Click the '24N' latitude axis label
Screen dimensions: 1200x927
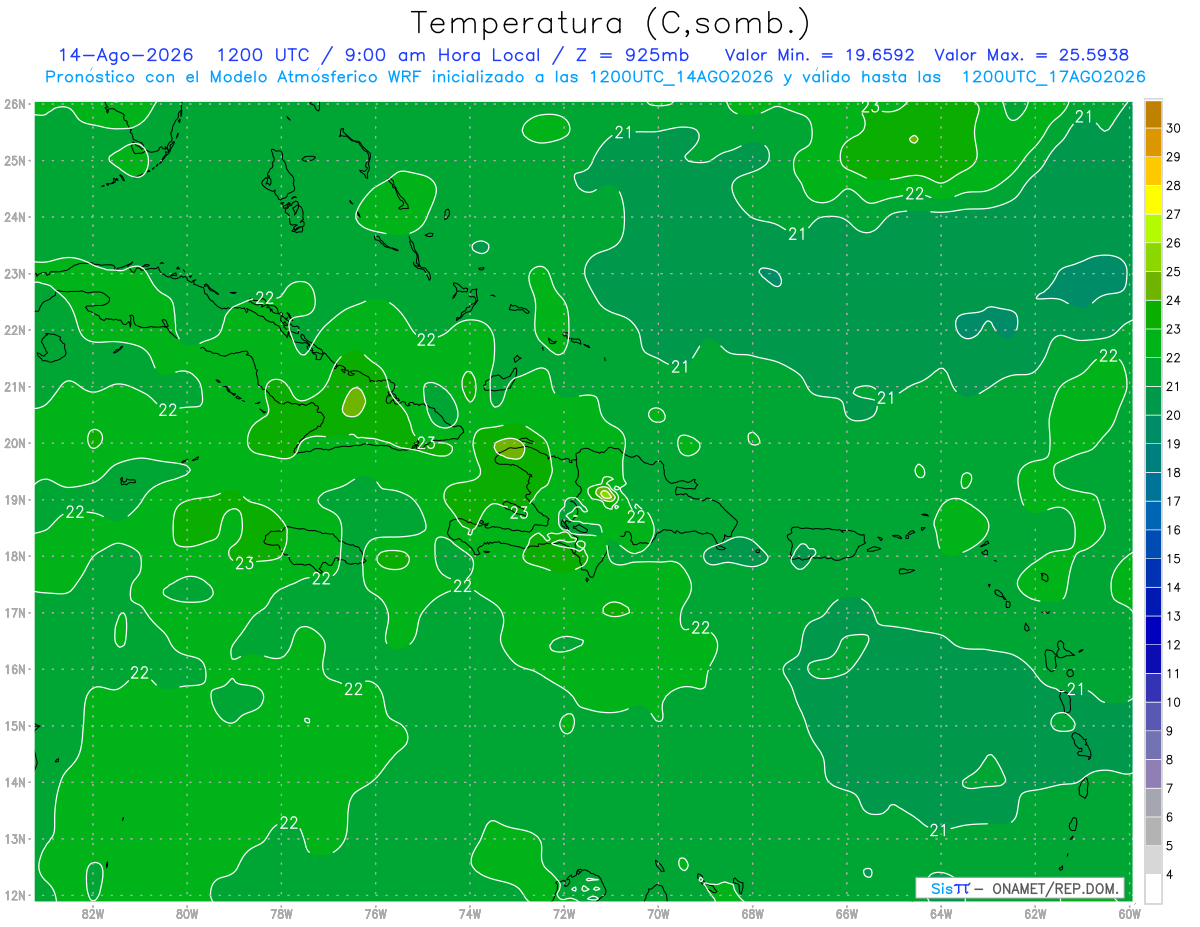pos(14,217)
